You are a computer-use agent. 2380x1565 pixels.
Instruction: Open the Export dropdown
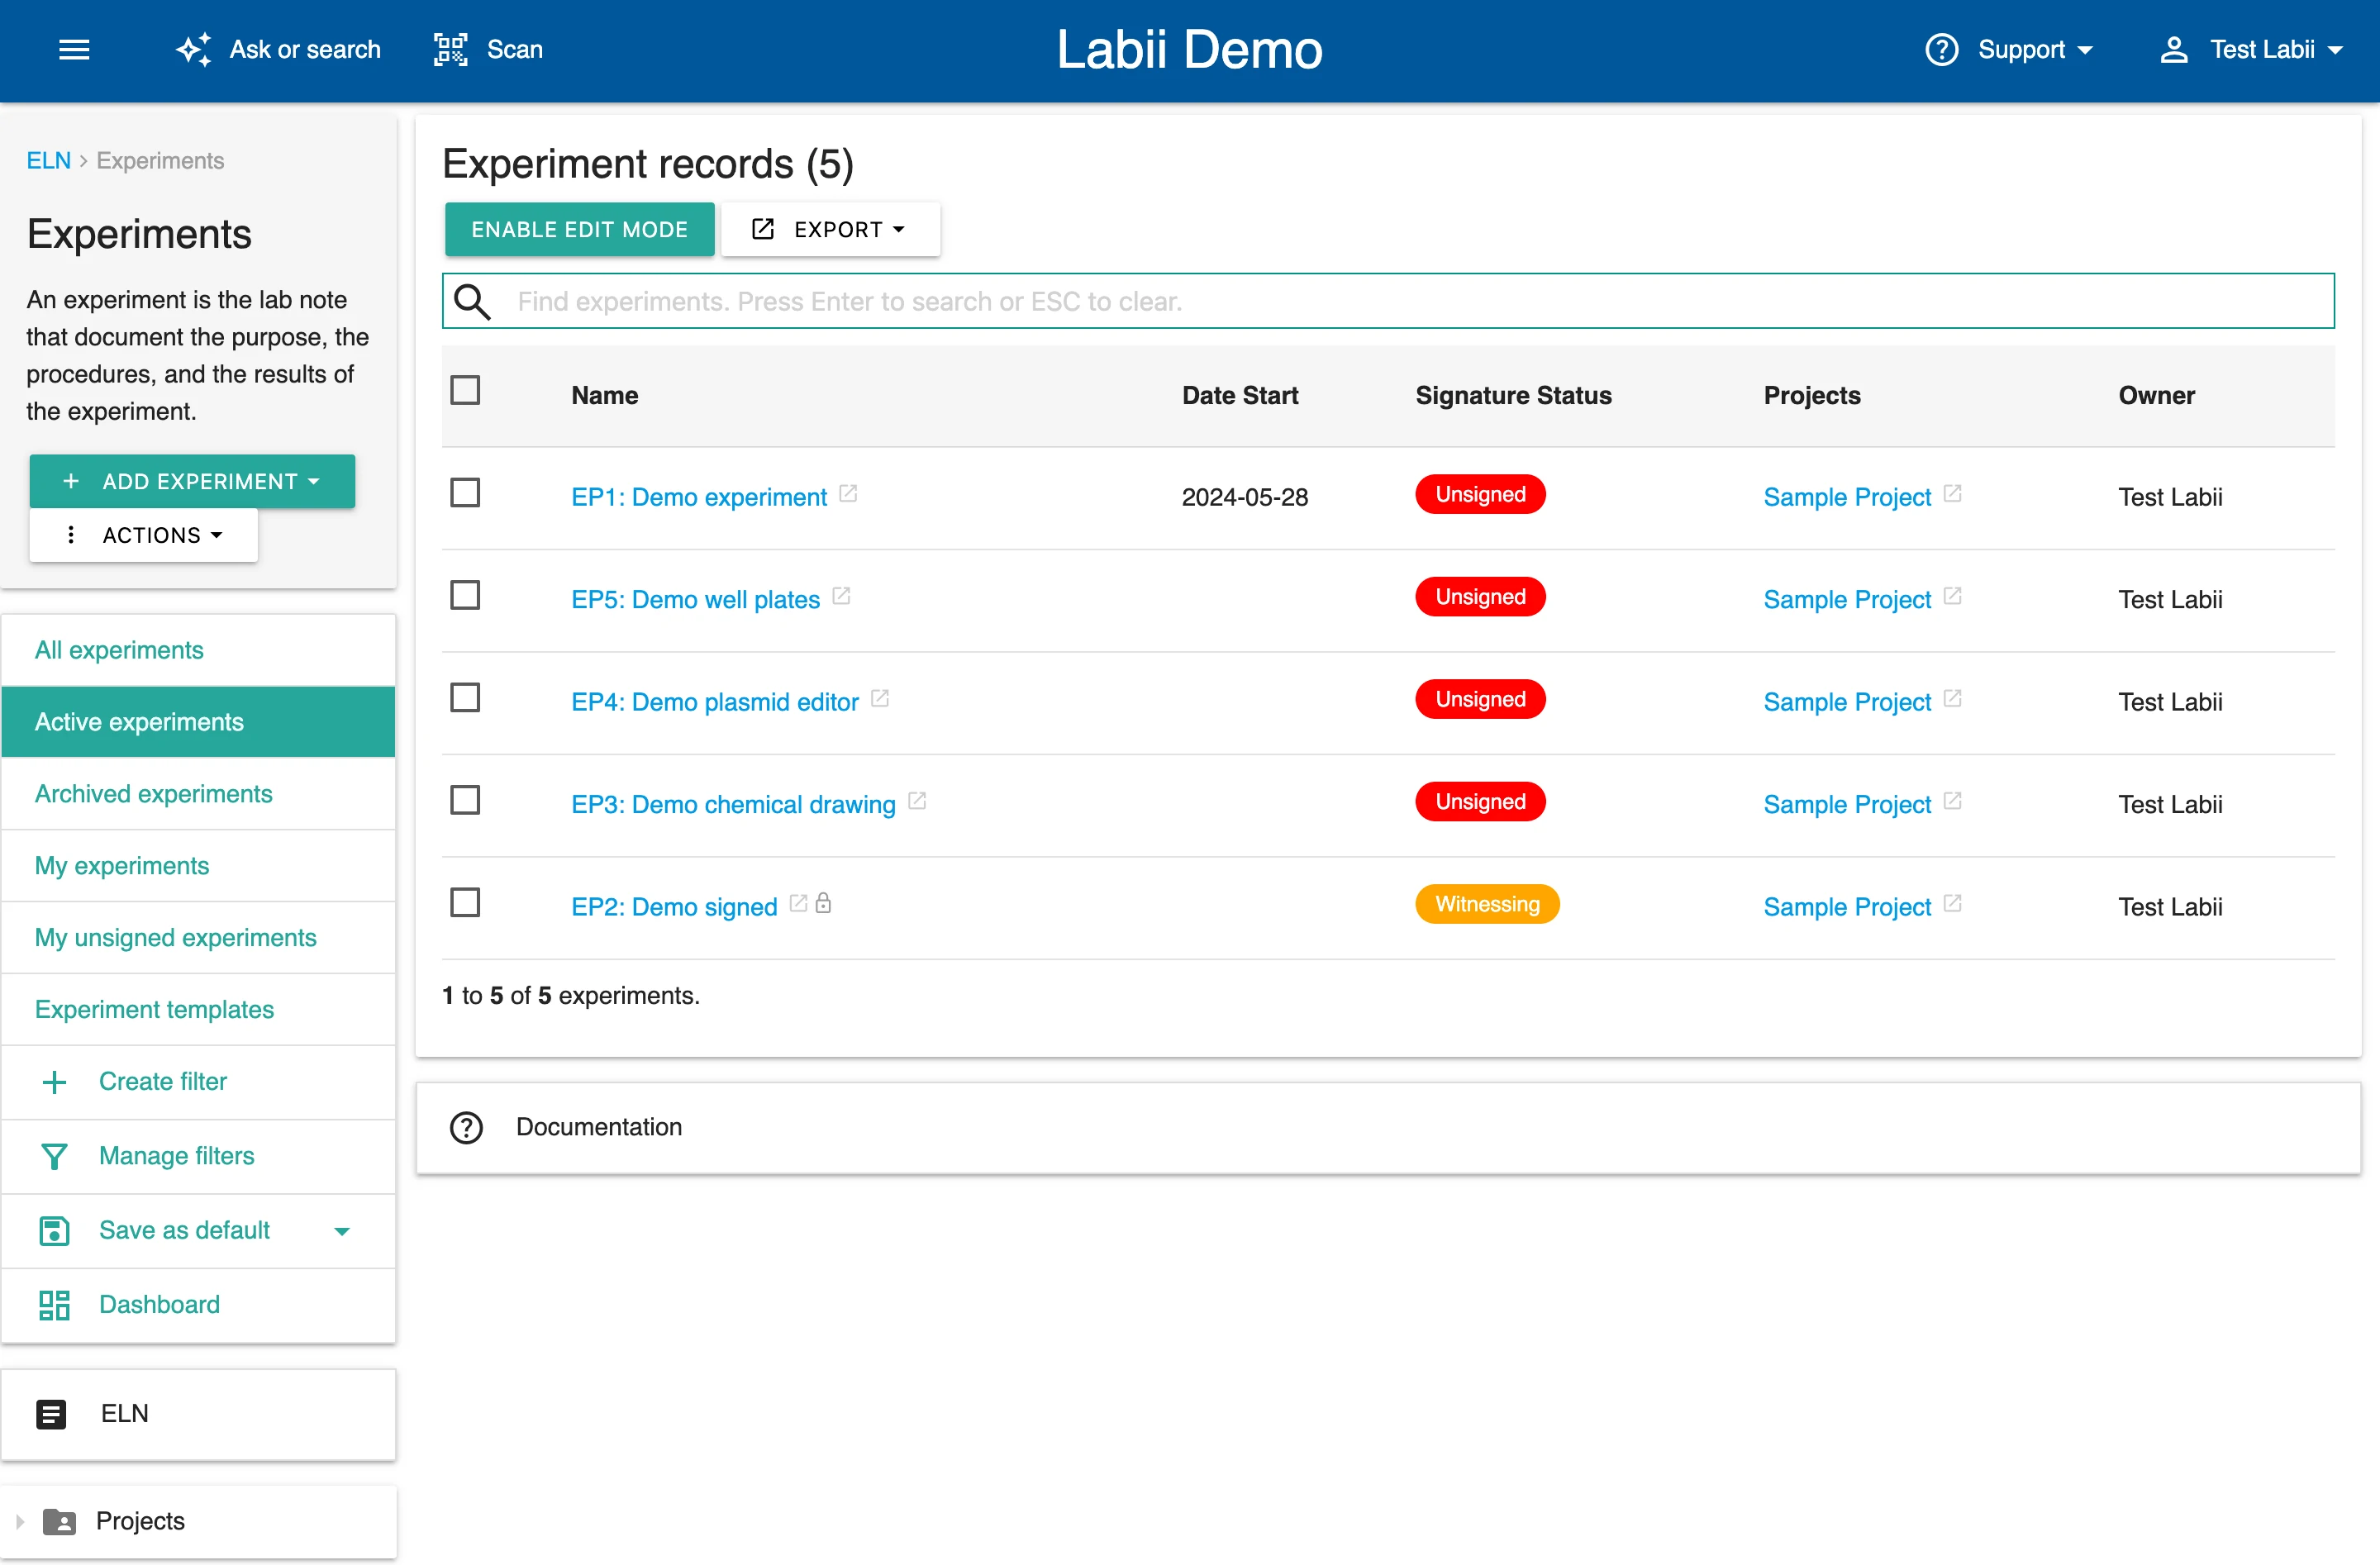click(x=830, y=229)
